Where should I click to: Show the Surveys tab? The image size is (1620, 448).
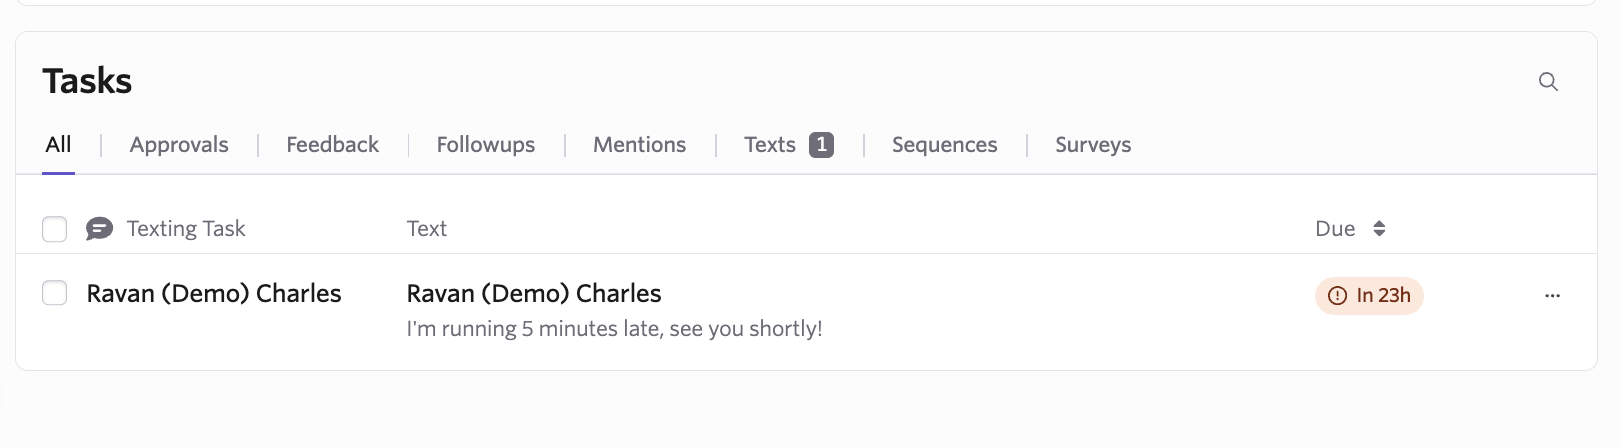1093,145
